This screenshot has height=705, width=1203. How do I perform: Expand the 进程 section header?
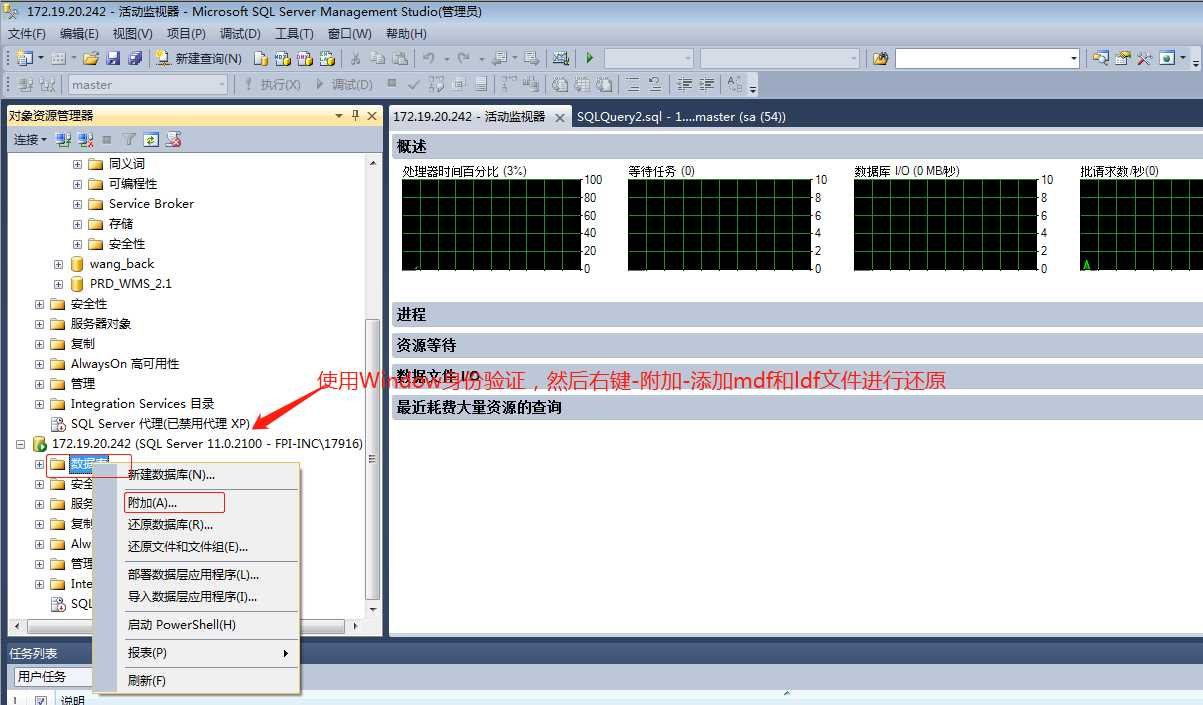(x=798, y=315)
